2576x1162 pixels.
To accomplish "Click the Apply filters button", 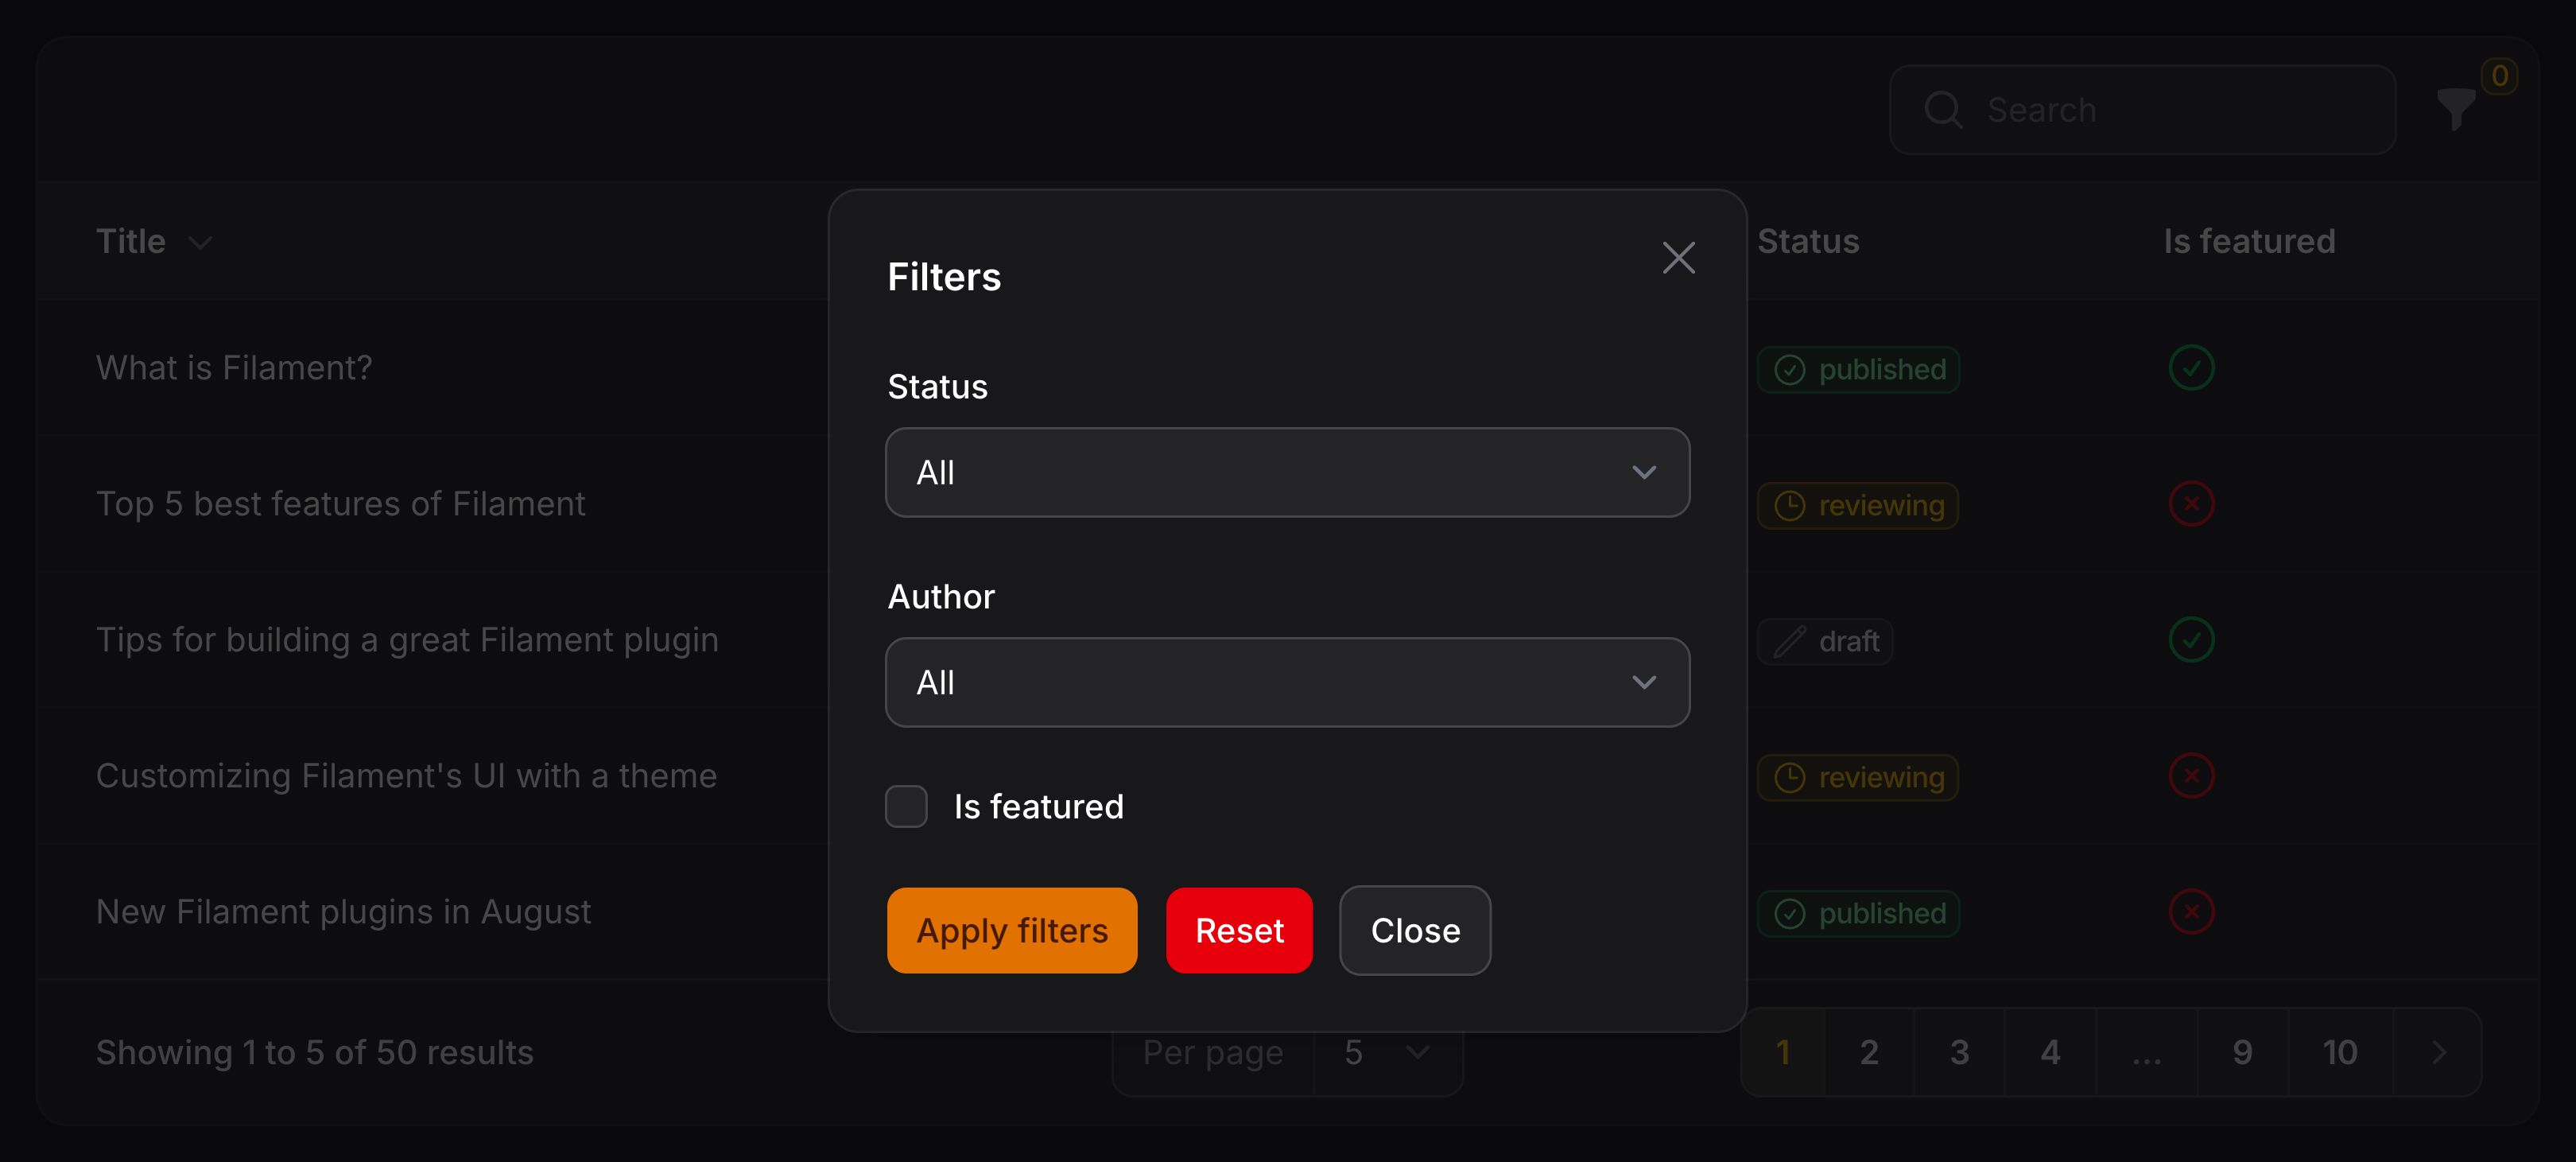I will (x=1012, y=930).
